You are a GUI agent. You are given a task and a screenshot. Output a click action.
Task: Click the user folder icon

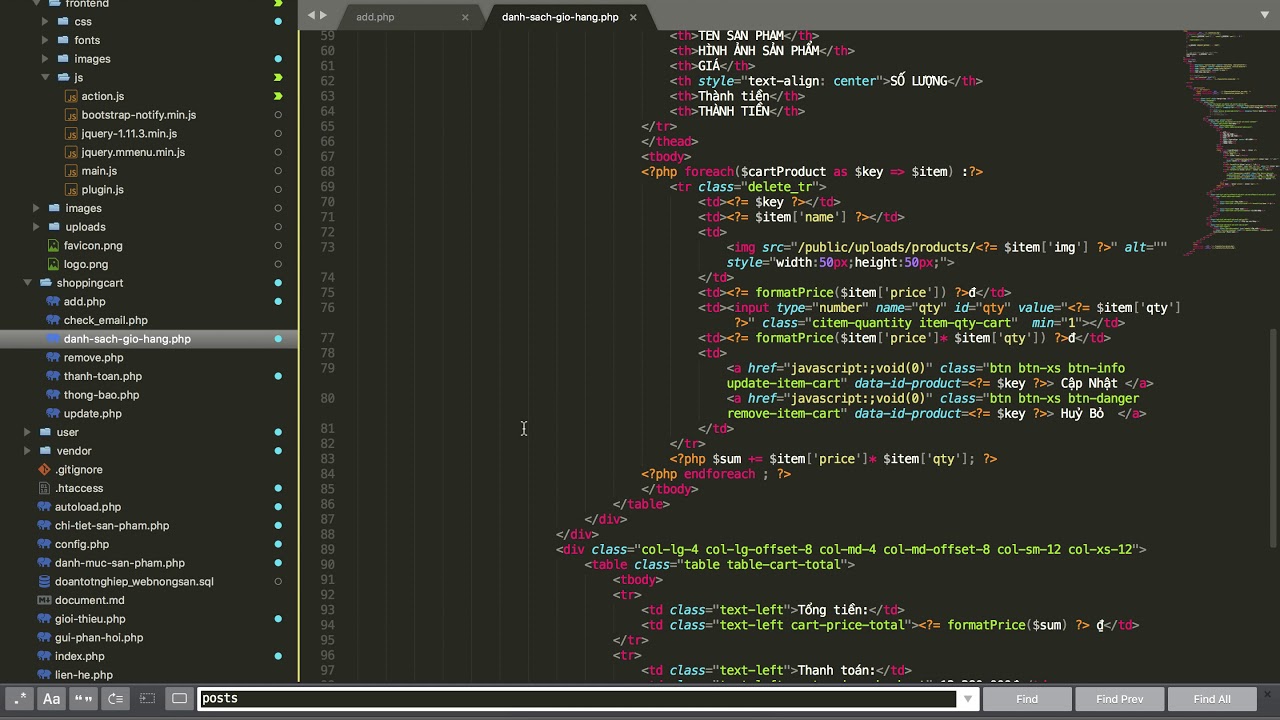pos(45,432)
